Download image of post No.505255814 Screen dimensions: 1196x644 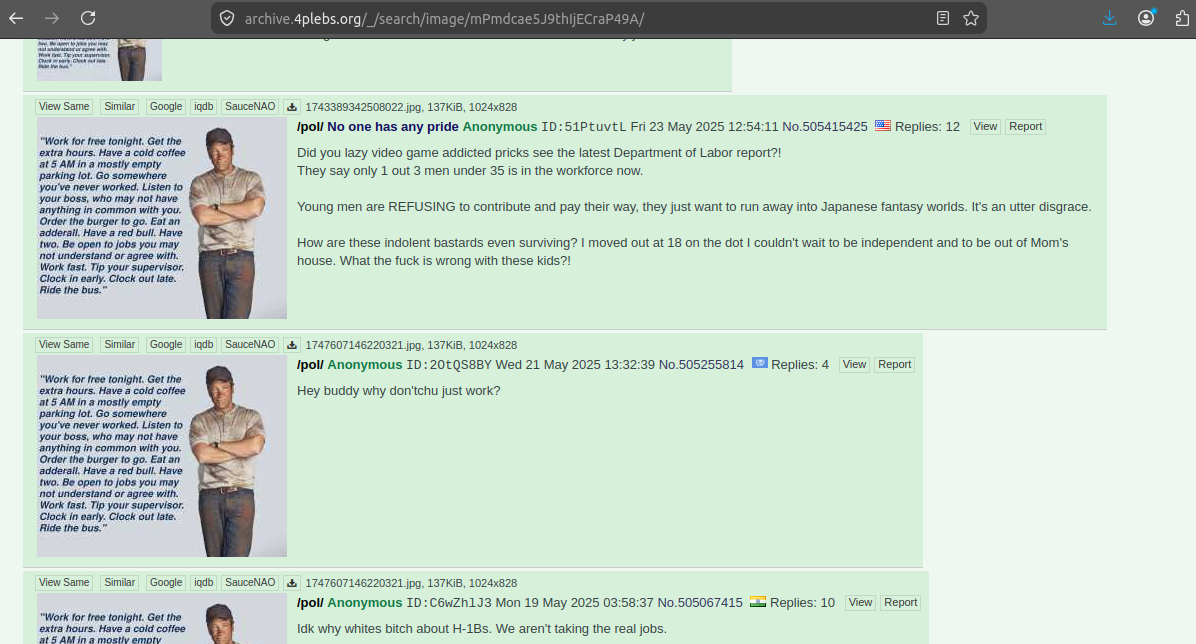tap(291, 345)
